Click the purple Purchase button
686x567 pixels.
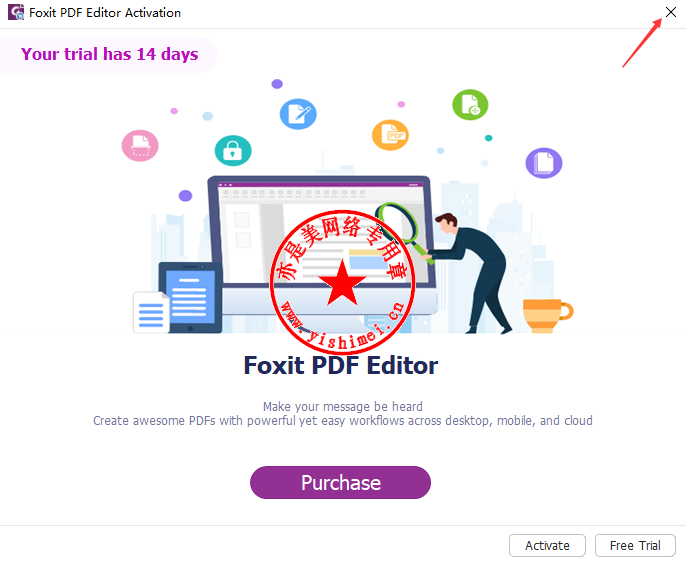pyautogui.click(x=340, y=483)
